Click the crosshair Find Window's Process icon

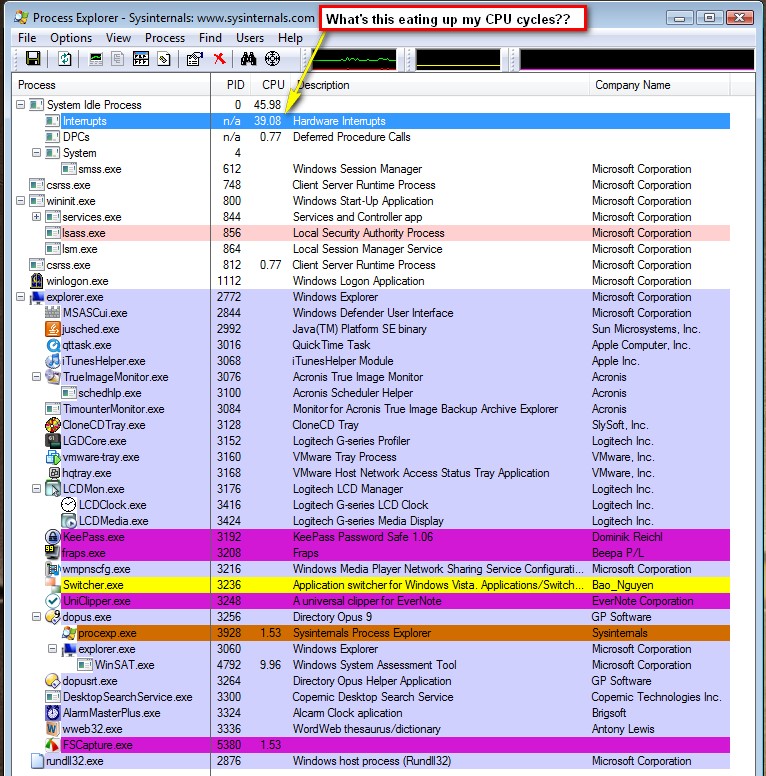[273, 59]
